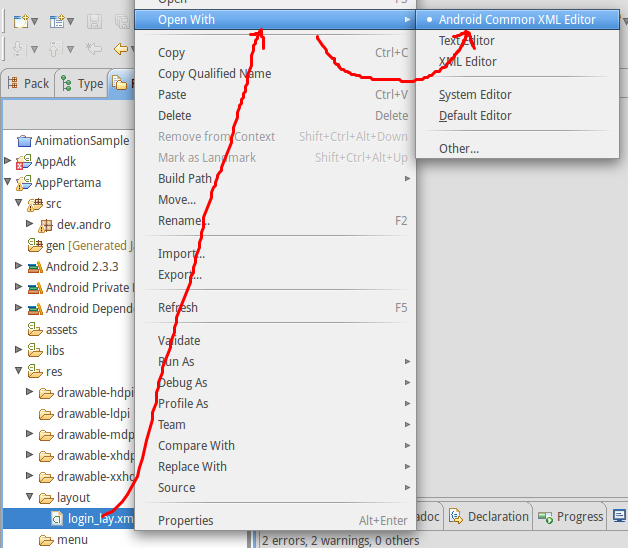Click Rename... in the context menu
The image size is (628, 548).
coord(275,220)
